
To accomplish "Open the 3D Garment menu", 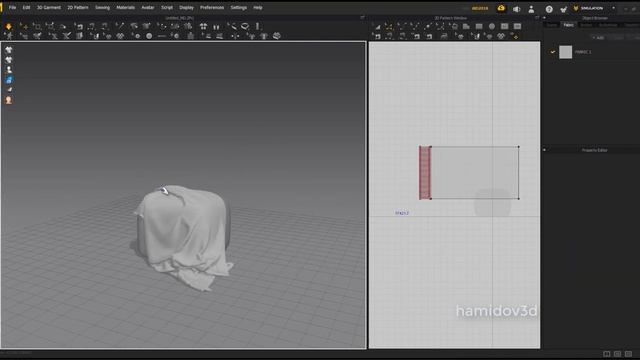I will pyautogui.click(x=49, y=8).
